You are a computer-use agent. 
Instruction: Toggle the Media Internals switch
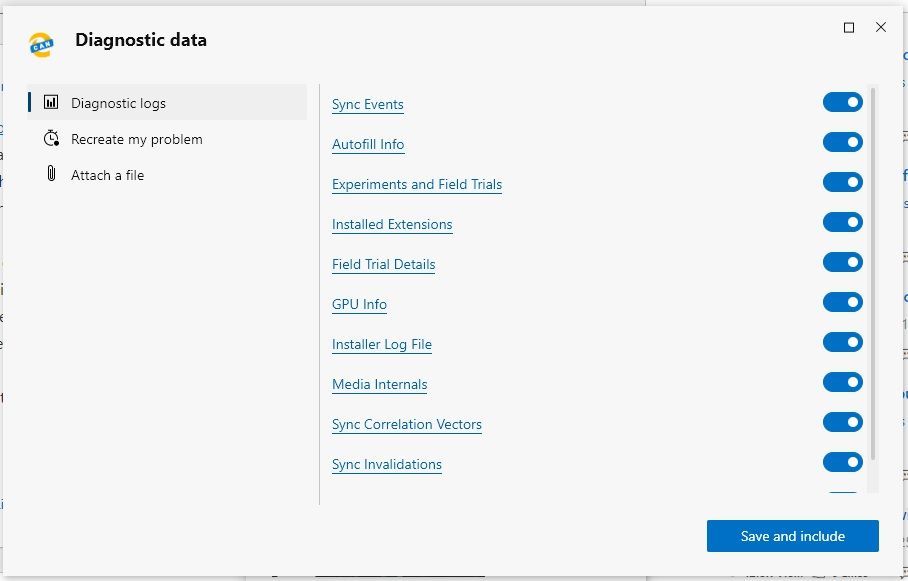(x=843, y=382)
